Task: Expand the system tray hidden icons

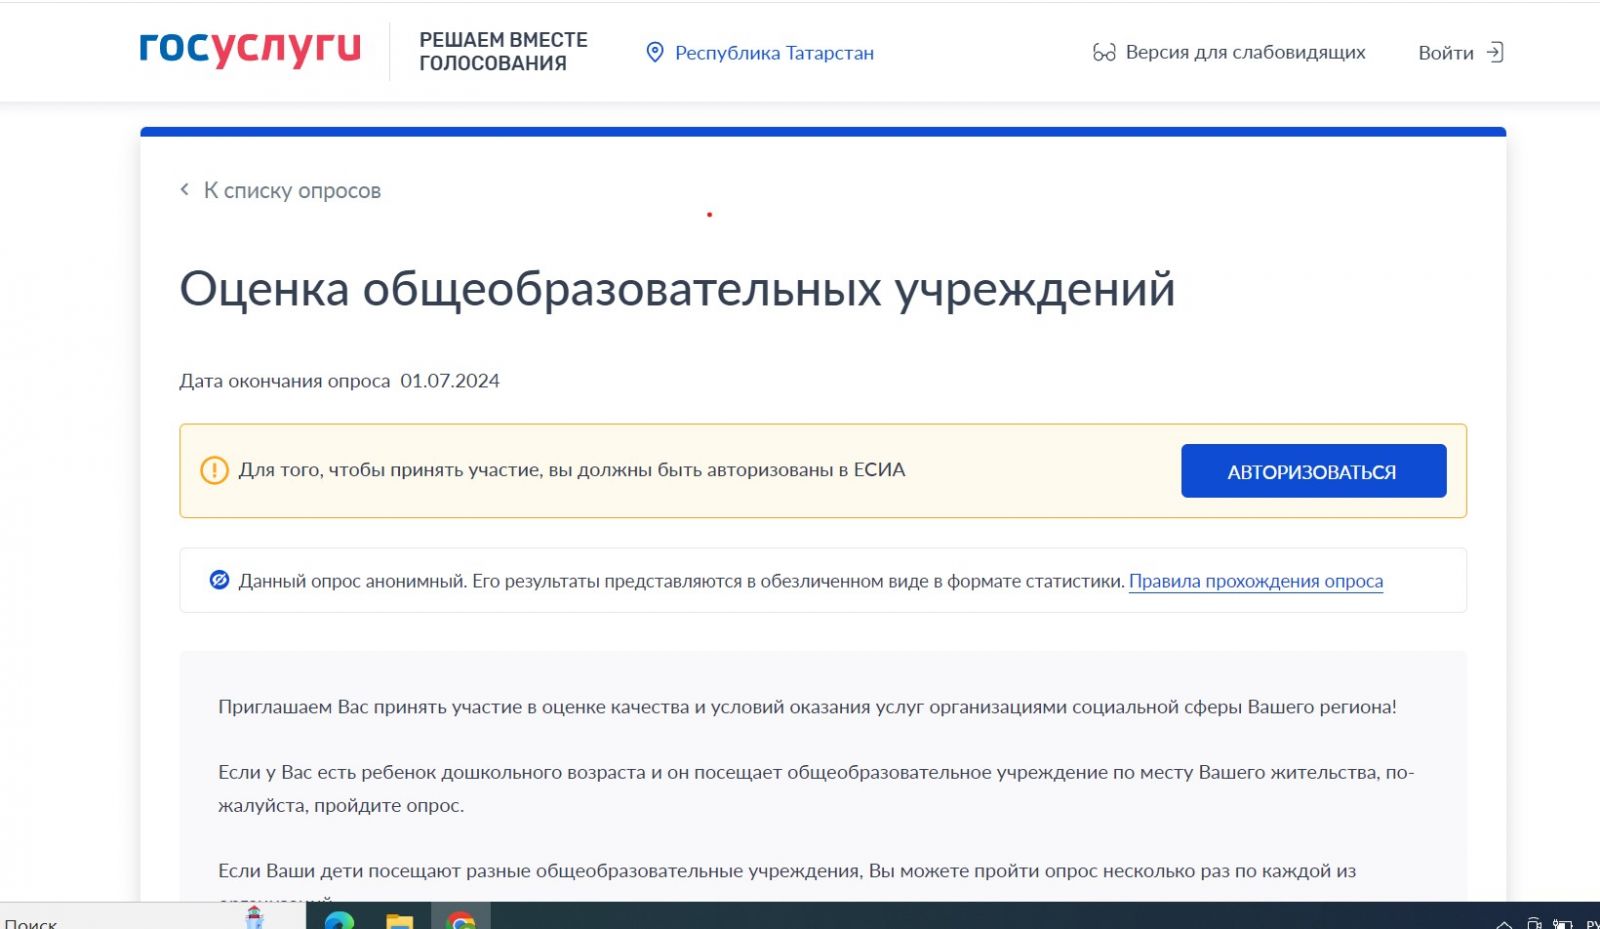Action: pyautogui.click(x=1503, y=923)
